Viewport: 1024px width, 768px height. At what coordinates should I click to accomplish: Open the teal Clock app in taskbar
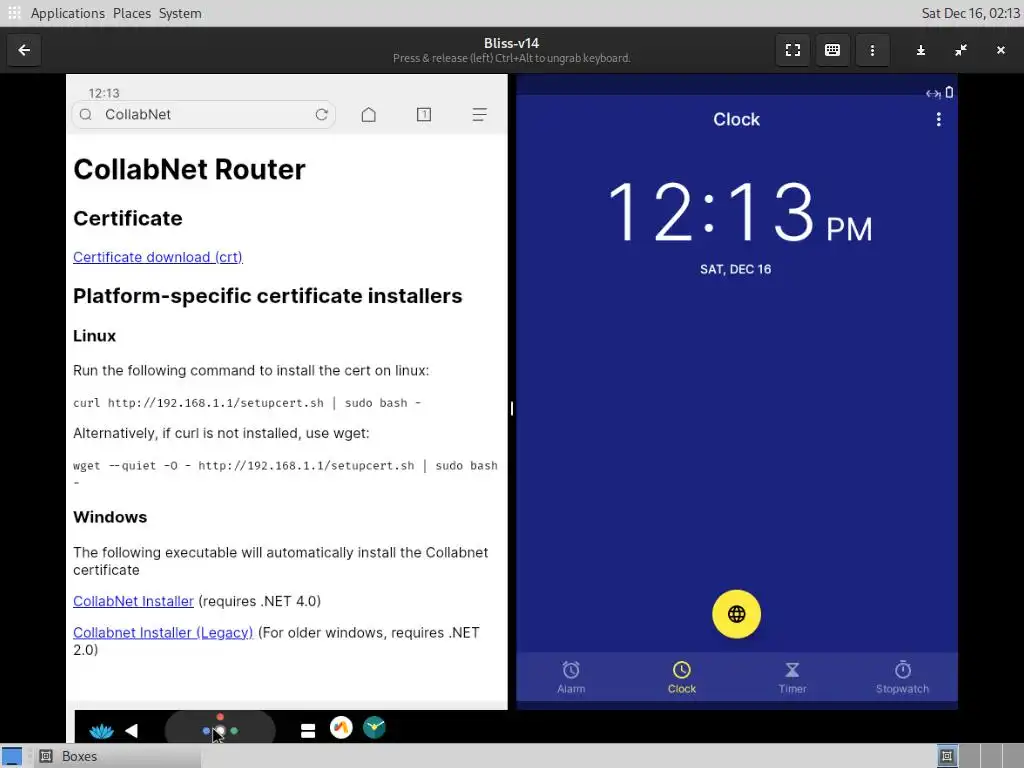[x=374, y=728]
